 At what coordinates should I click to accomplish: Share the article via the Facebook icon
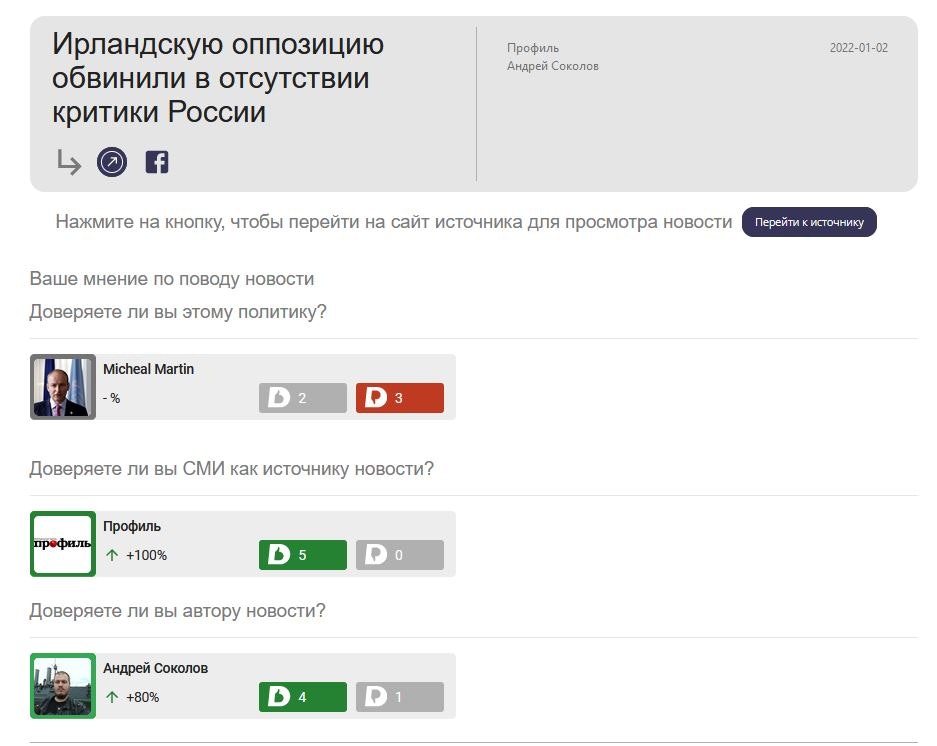(157, 161)
